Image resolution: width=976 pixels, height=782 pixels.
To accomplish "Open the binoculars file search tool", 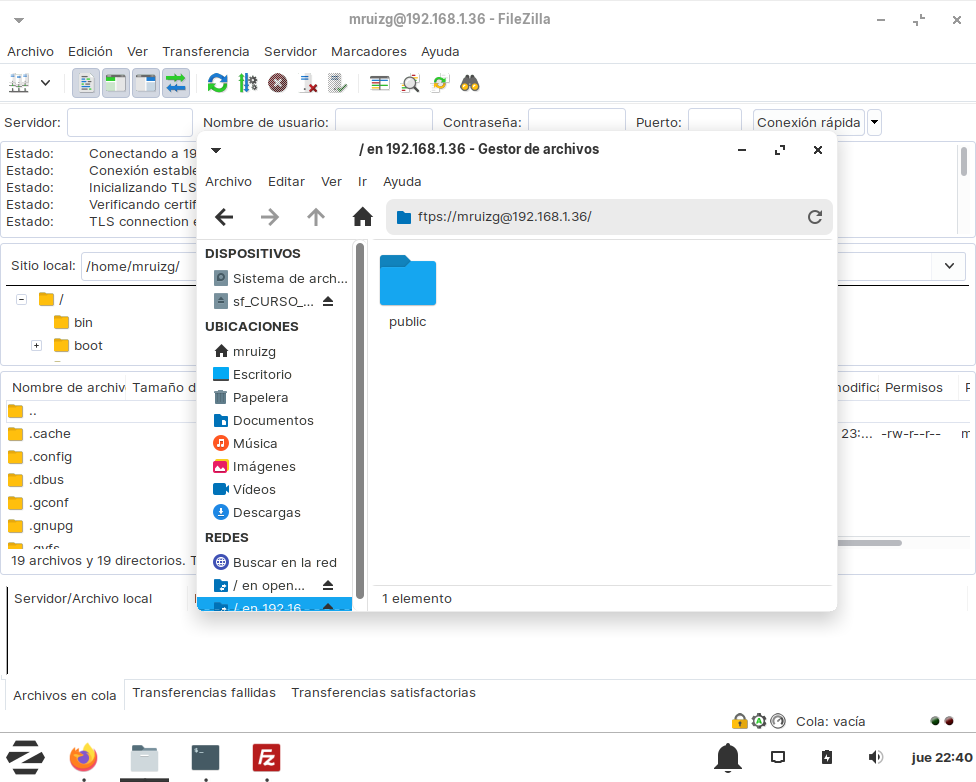I will tap(470, 83).
